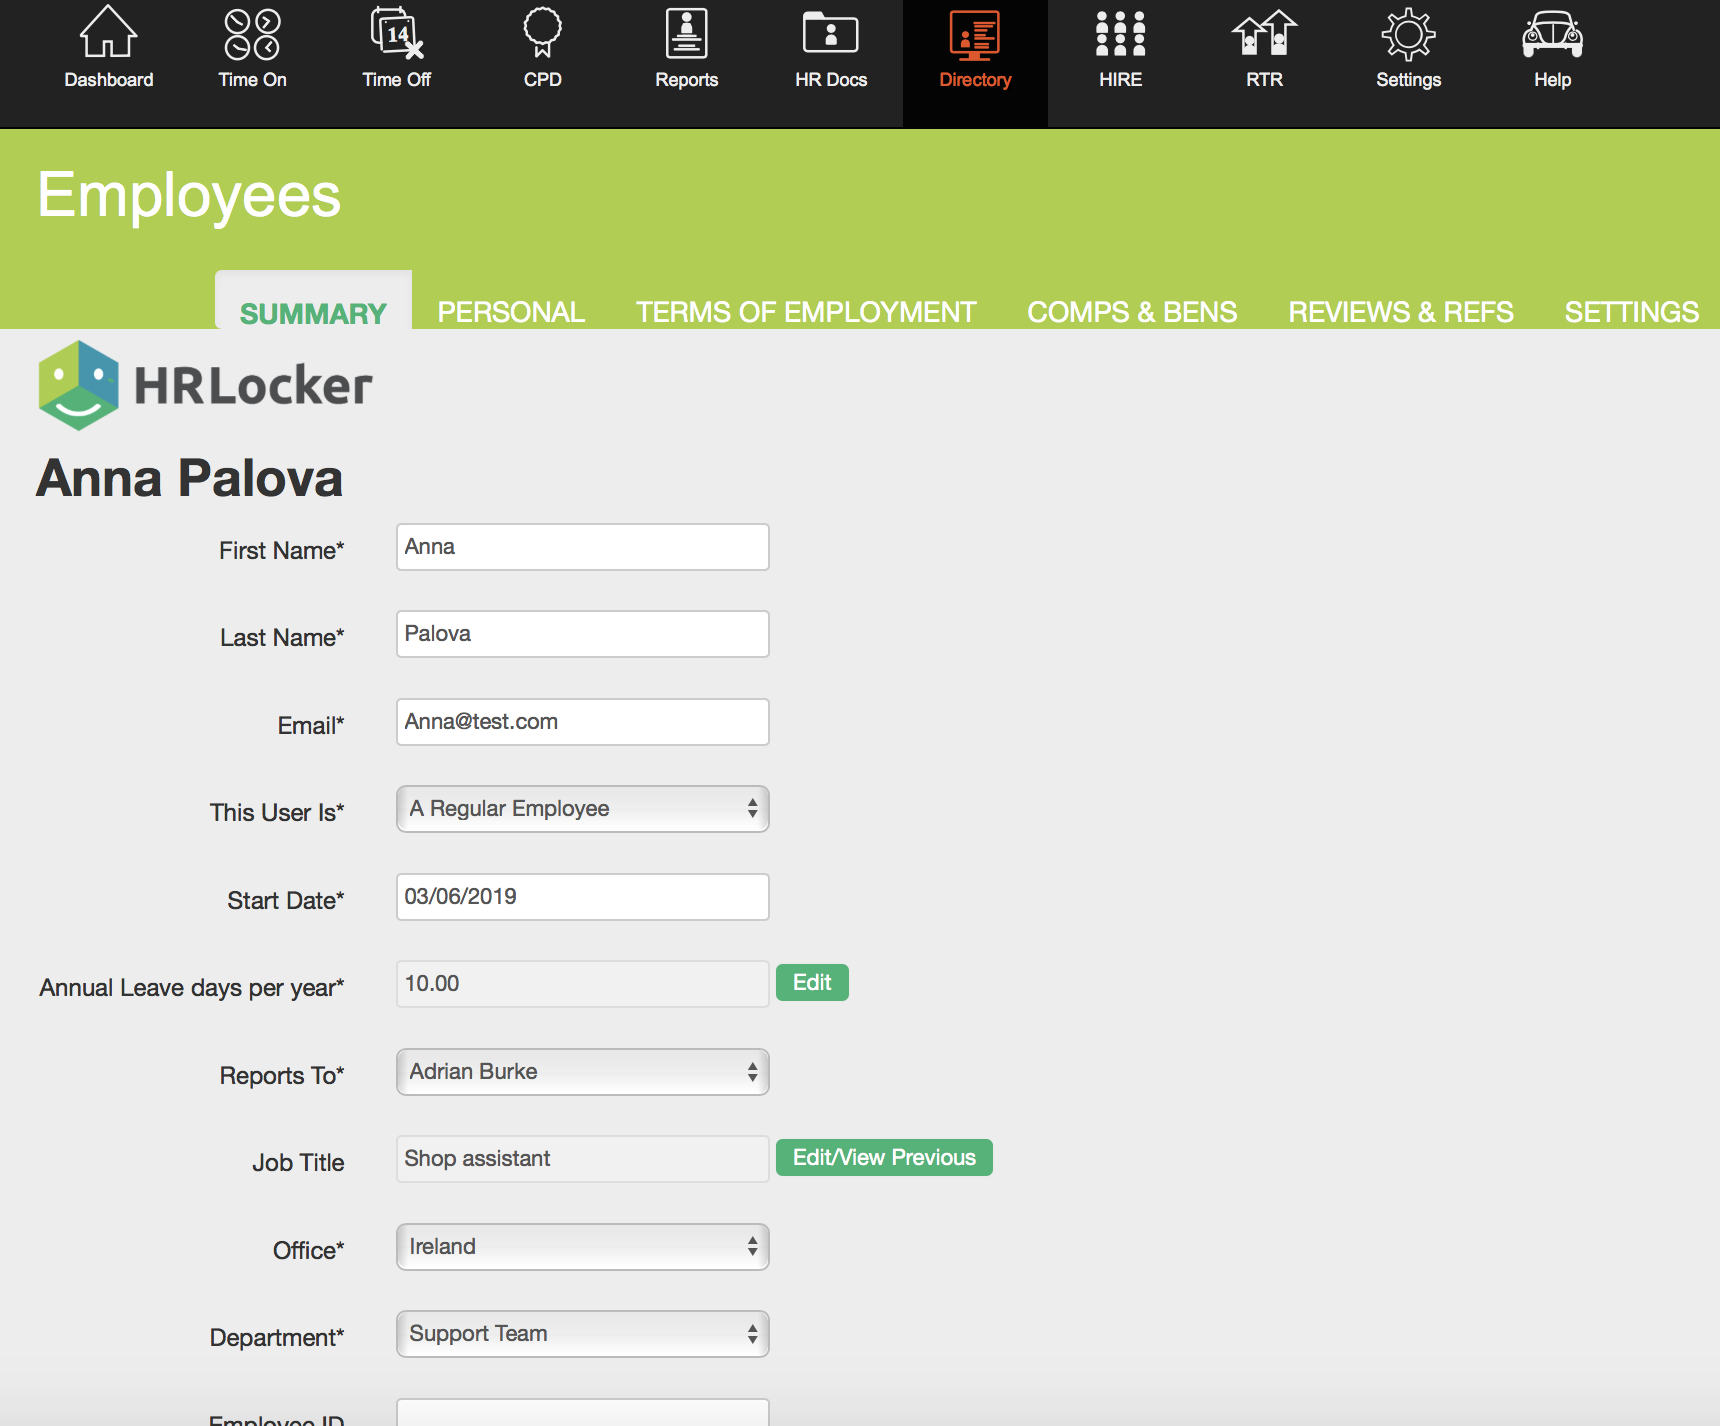Switch to the Personal tab
Image resolution: width=1720 pixels, height=1426 pixels.
coord(511,312)
